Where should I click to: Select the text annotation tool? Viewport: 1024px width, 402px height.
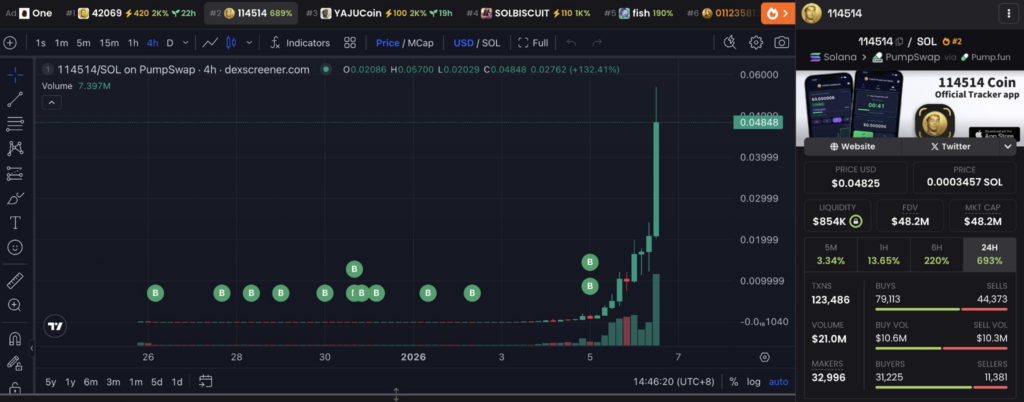[x=15, y=222]
